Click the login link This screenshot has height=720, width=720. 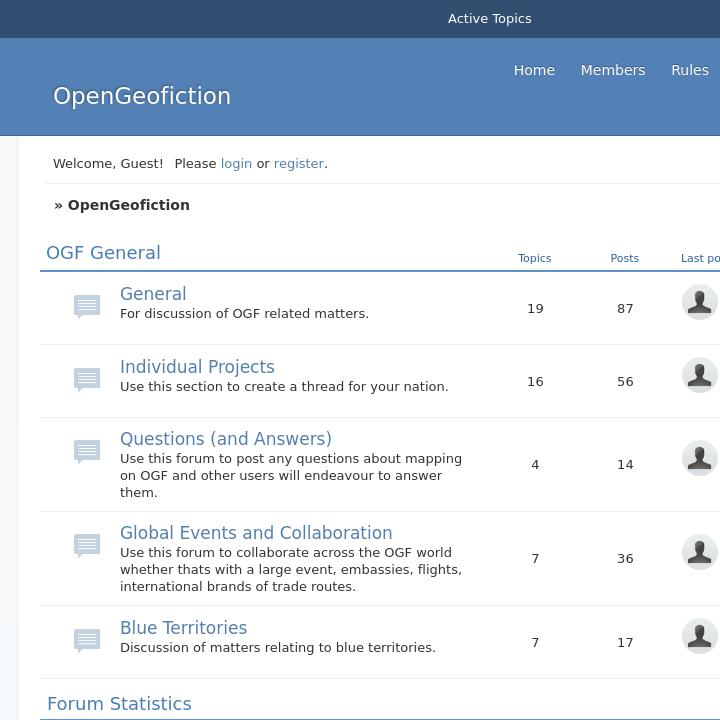(236, 163)
